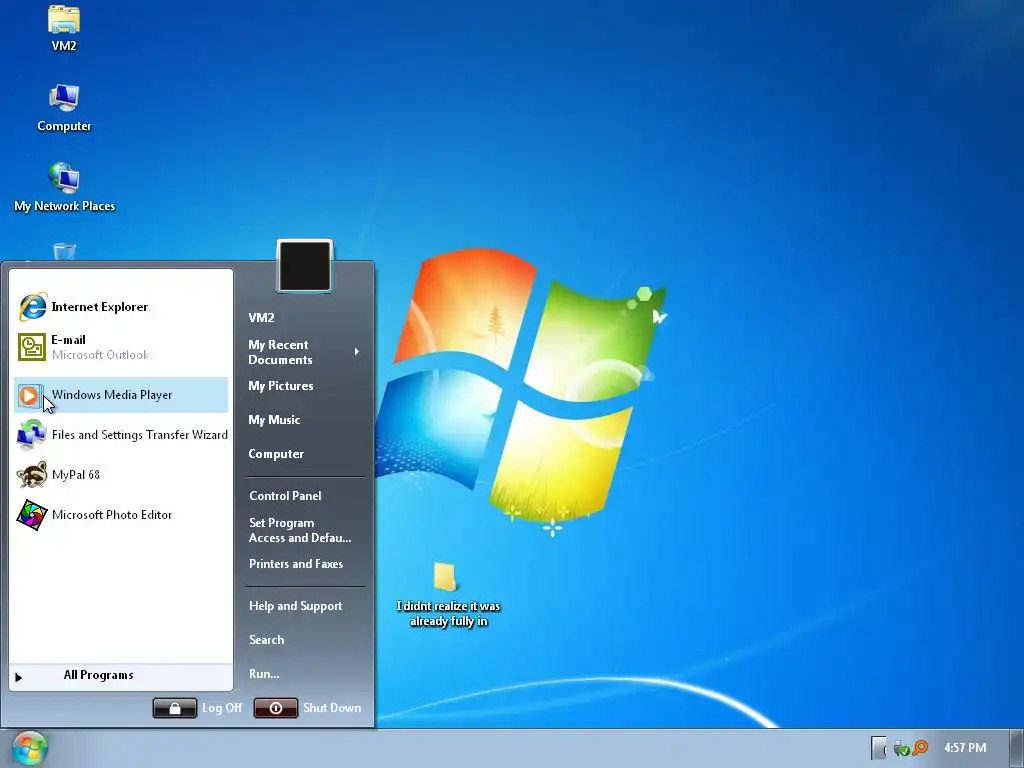
Task: Click the Show Desktop strip at taskbar end
Action: click(x=1016, y=748)
